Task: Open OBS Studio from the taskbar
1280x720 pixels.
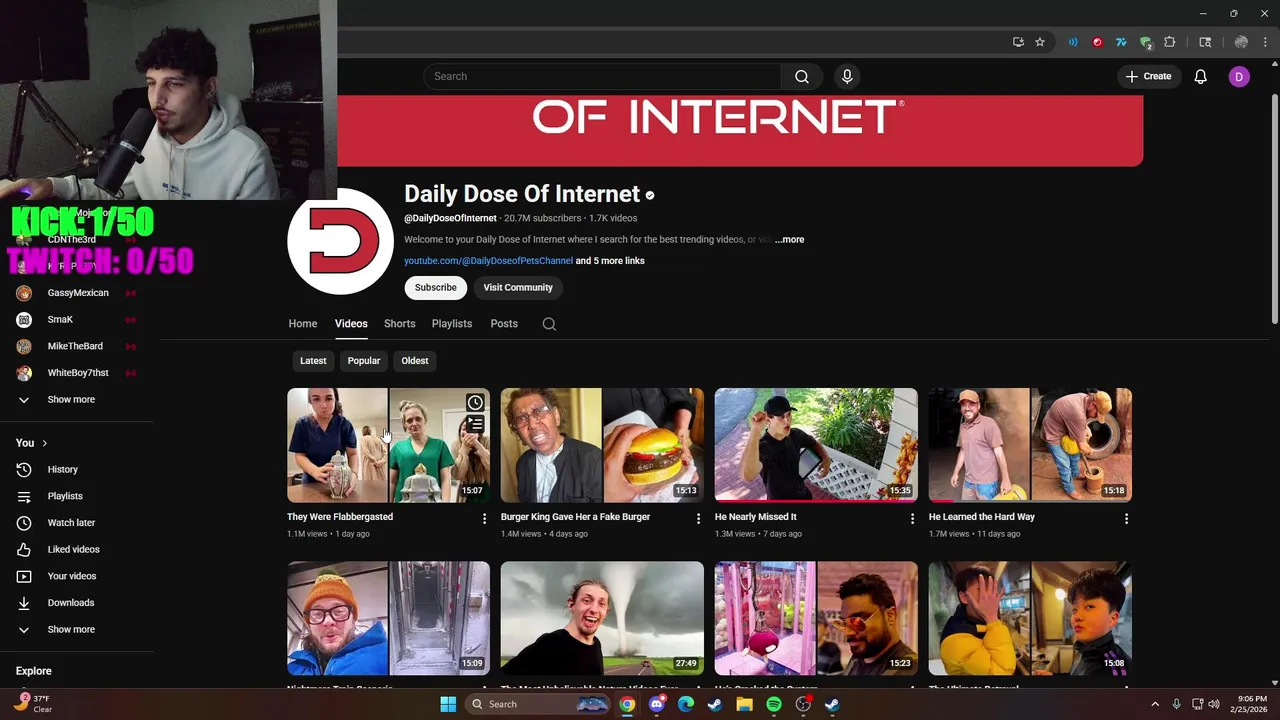Action: [x=803, y=704]
